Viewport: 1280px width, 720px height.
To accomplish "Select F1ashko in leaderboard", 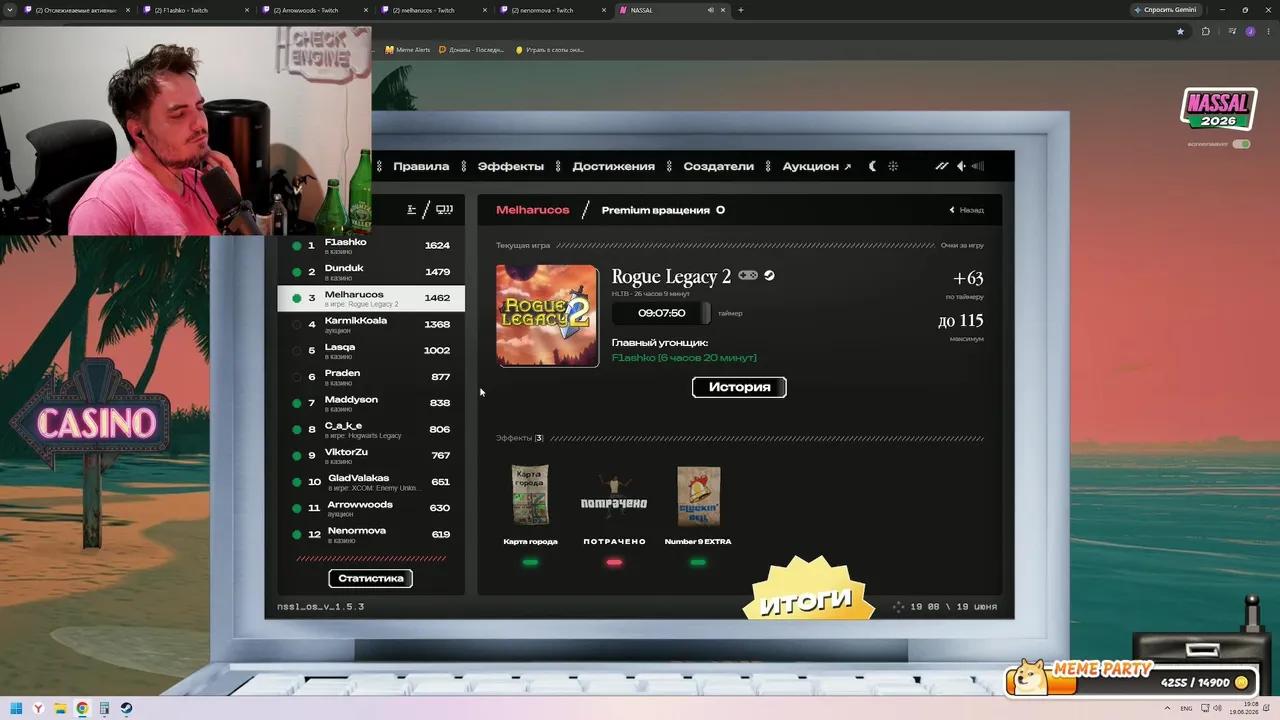I will (371, 246).
